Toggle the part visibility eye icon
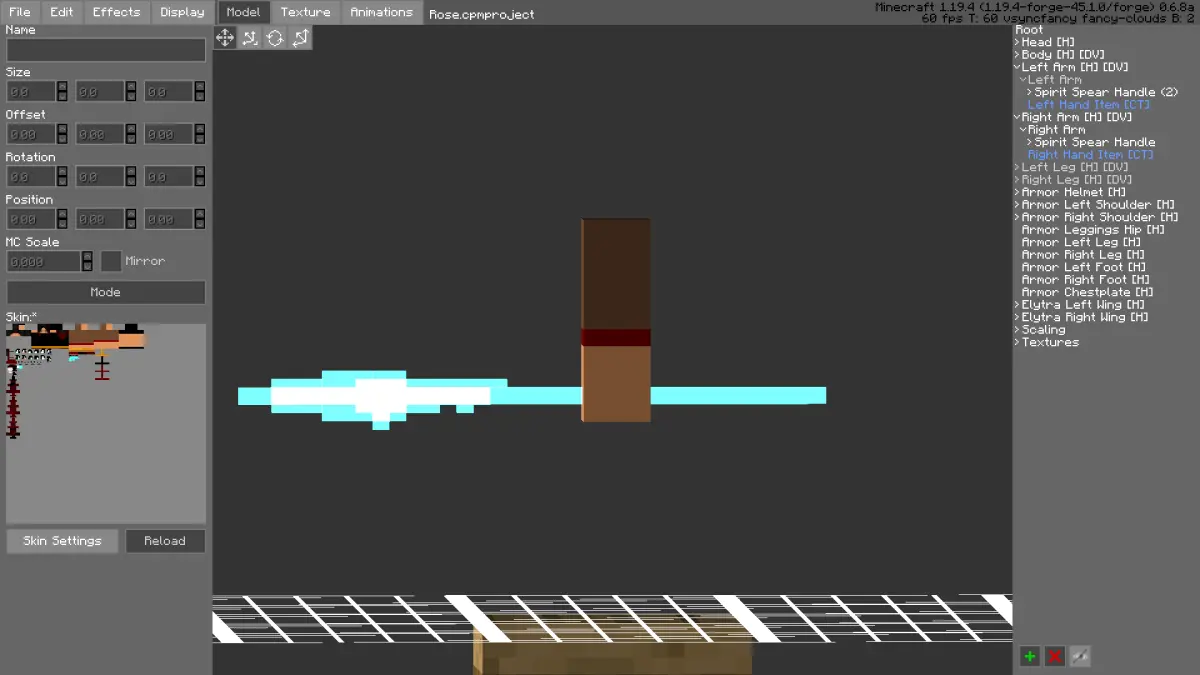Screen dimensions: 1200x675 tap(1080, 656)
